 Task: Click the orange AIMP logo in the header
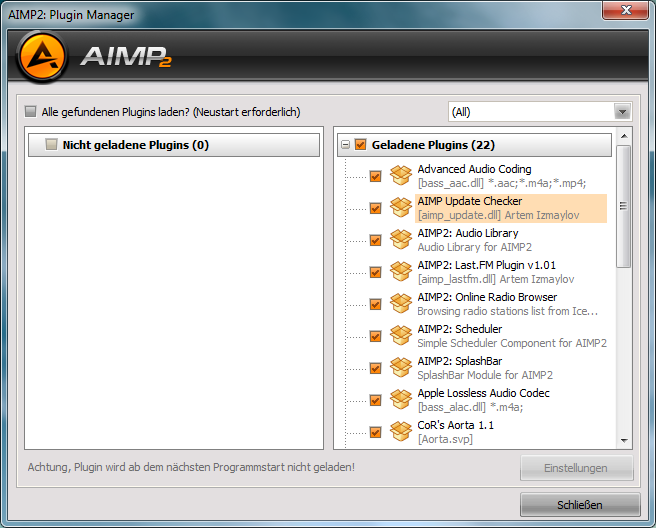42,56
